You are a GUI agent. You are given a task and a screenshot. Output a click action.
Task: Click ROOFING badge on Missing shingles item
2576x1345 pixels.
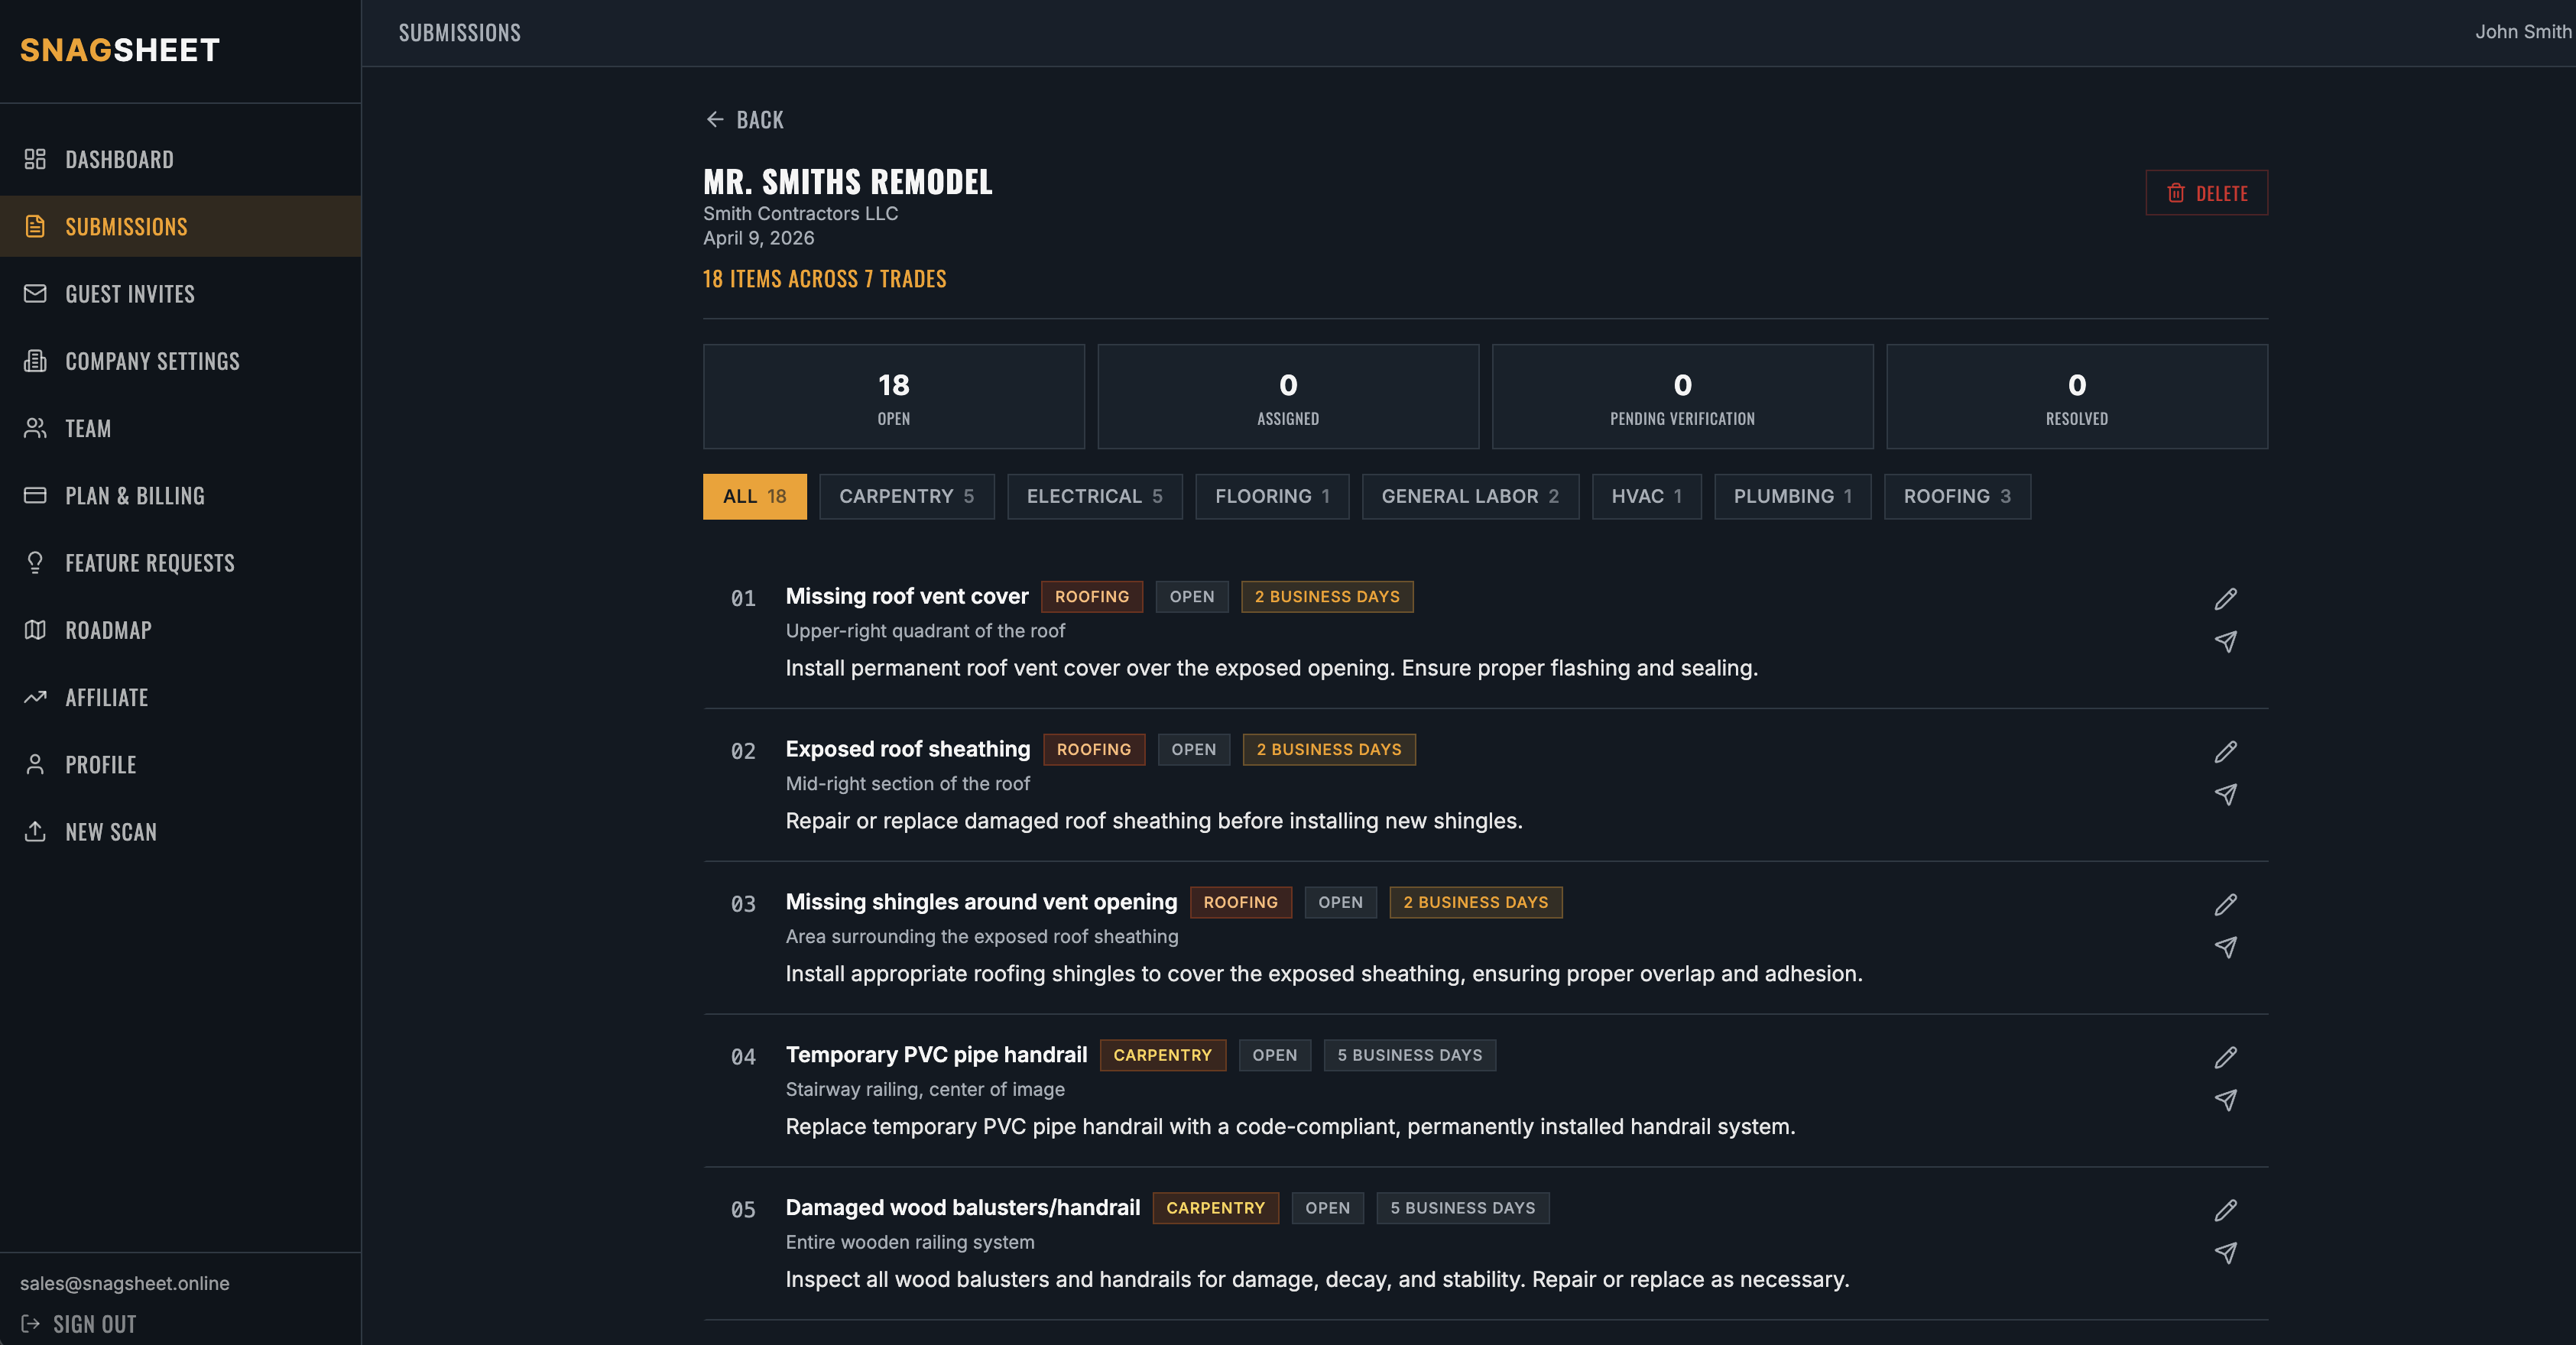click(x=1241, y=902)
